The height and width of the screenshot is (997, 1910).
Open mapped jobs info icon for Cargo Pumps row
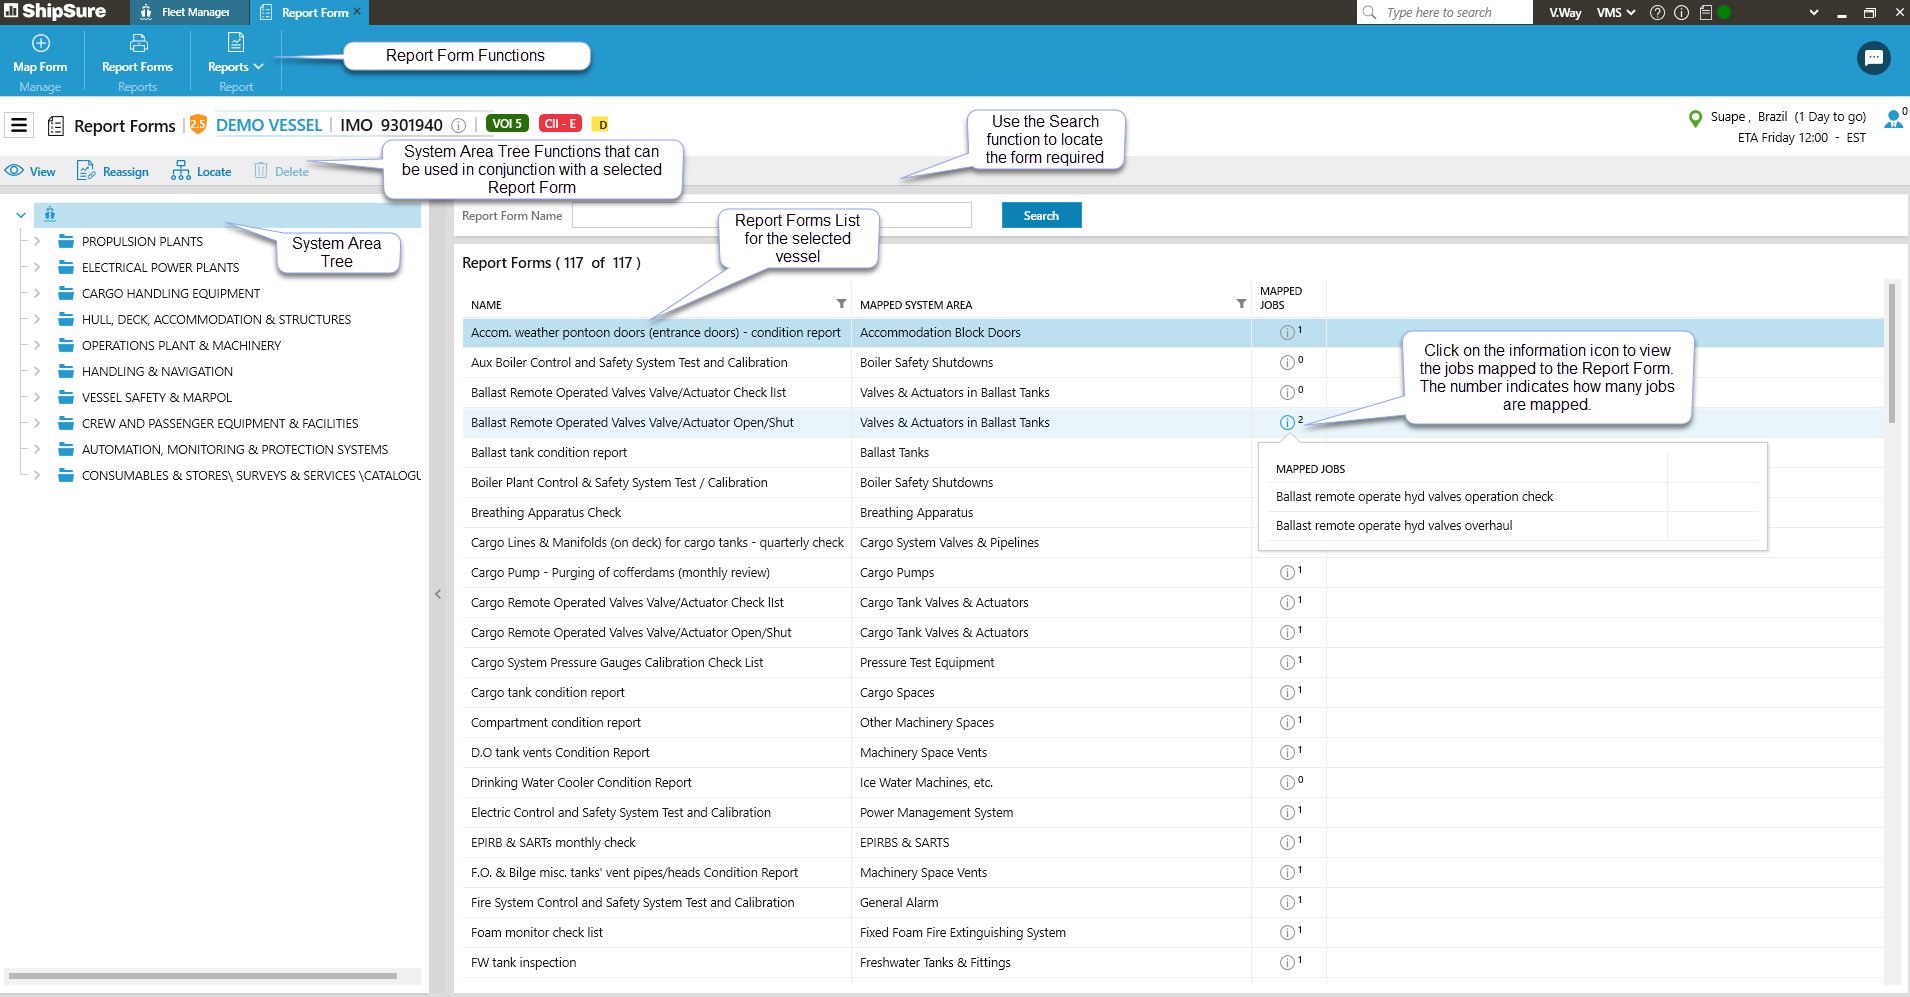[1287, 573]
